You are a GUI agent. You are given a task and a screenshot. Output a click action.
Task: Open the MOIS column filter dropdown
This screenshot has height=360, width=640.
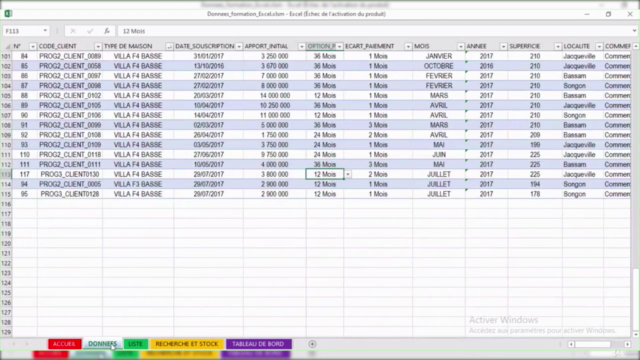click(460, 47)
